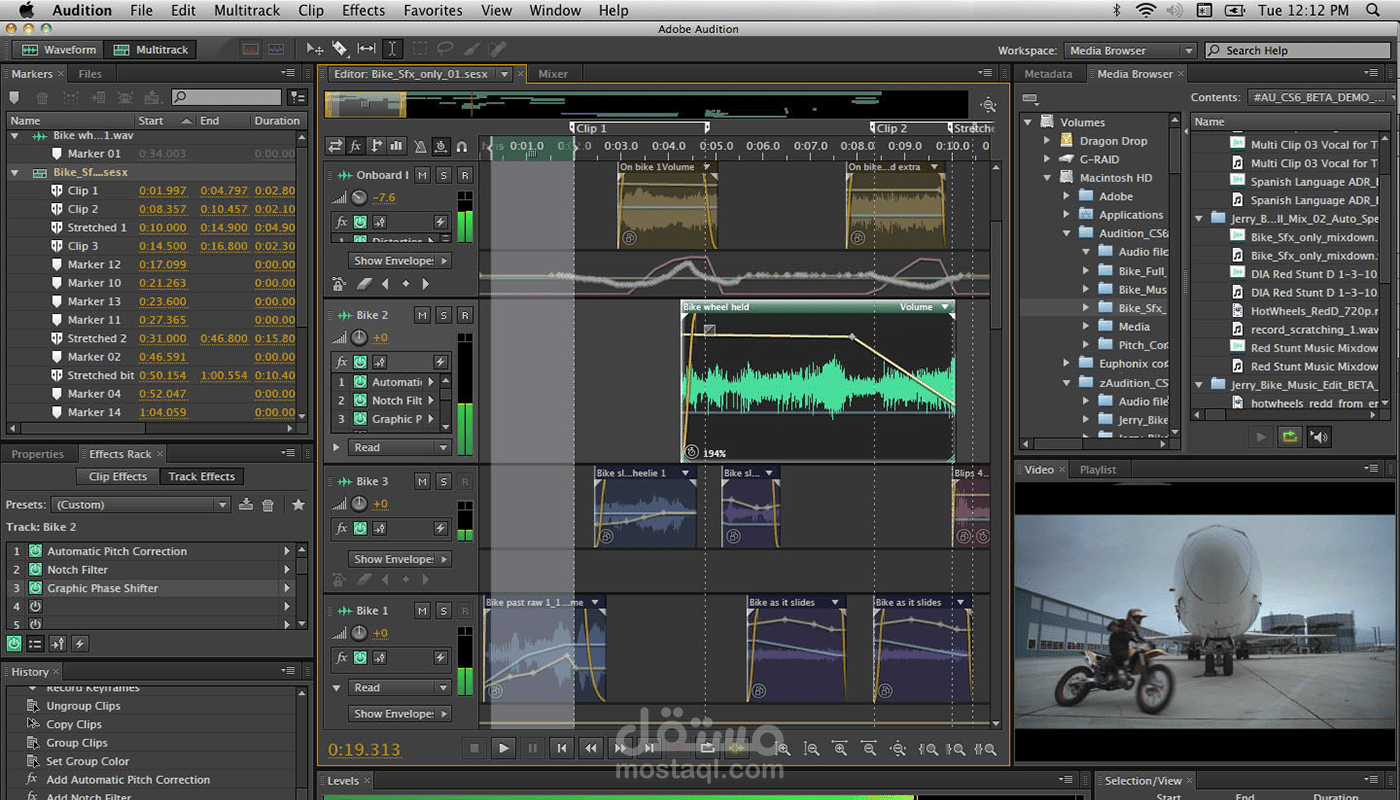Select the Time Selection tool

(x=392, y=49)
